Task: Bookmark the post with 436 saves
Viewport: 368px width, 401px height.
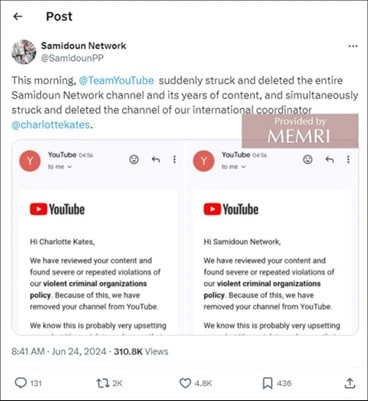Action: 267,383
